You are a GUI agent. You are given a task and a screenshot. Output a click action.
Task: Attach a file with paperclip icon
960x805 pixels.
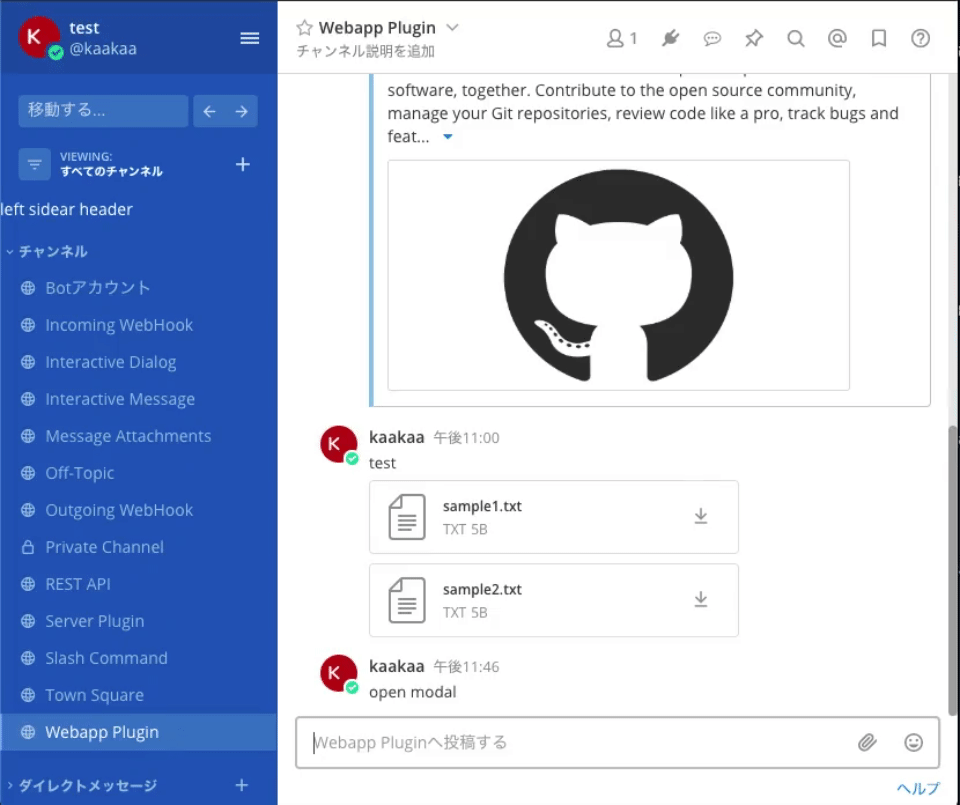[867, 743]
